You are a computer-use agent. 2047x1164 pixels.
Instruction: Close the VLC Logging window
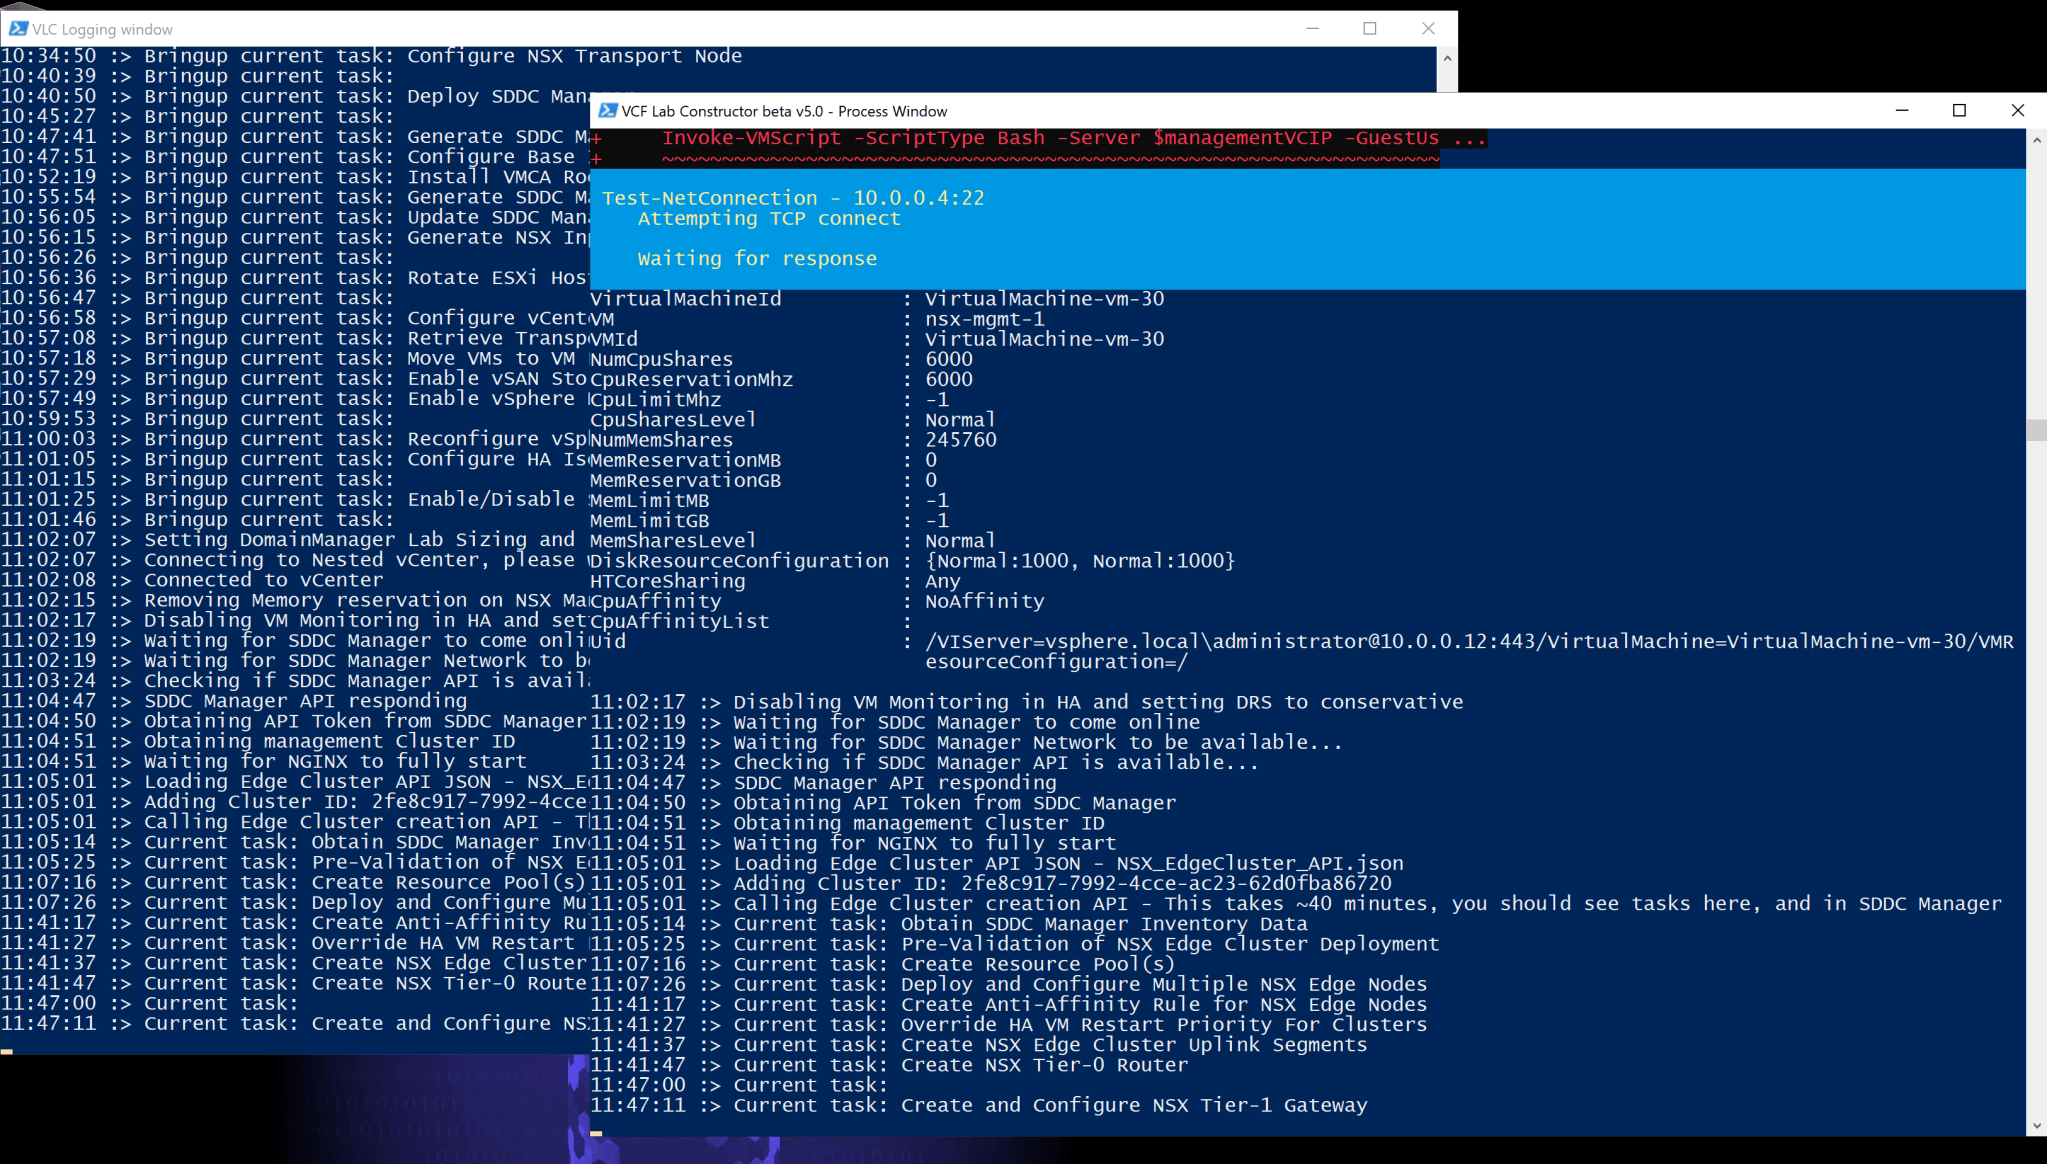pos(1428,29)
